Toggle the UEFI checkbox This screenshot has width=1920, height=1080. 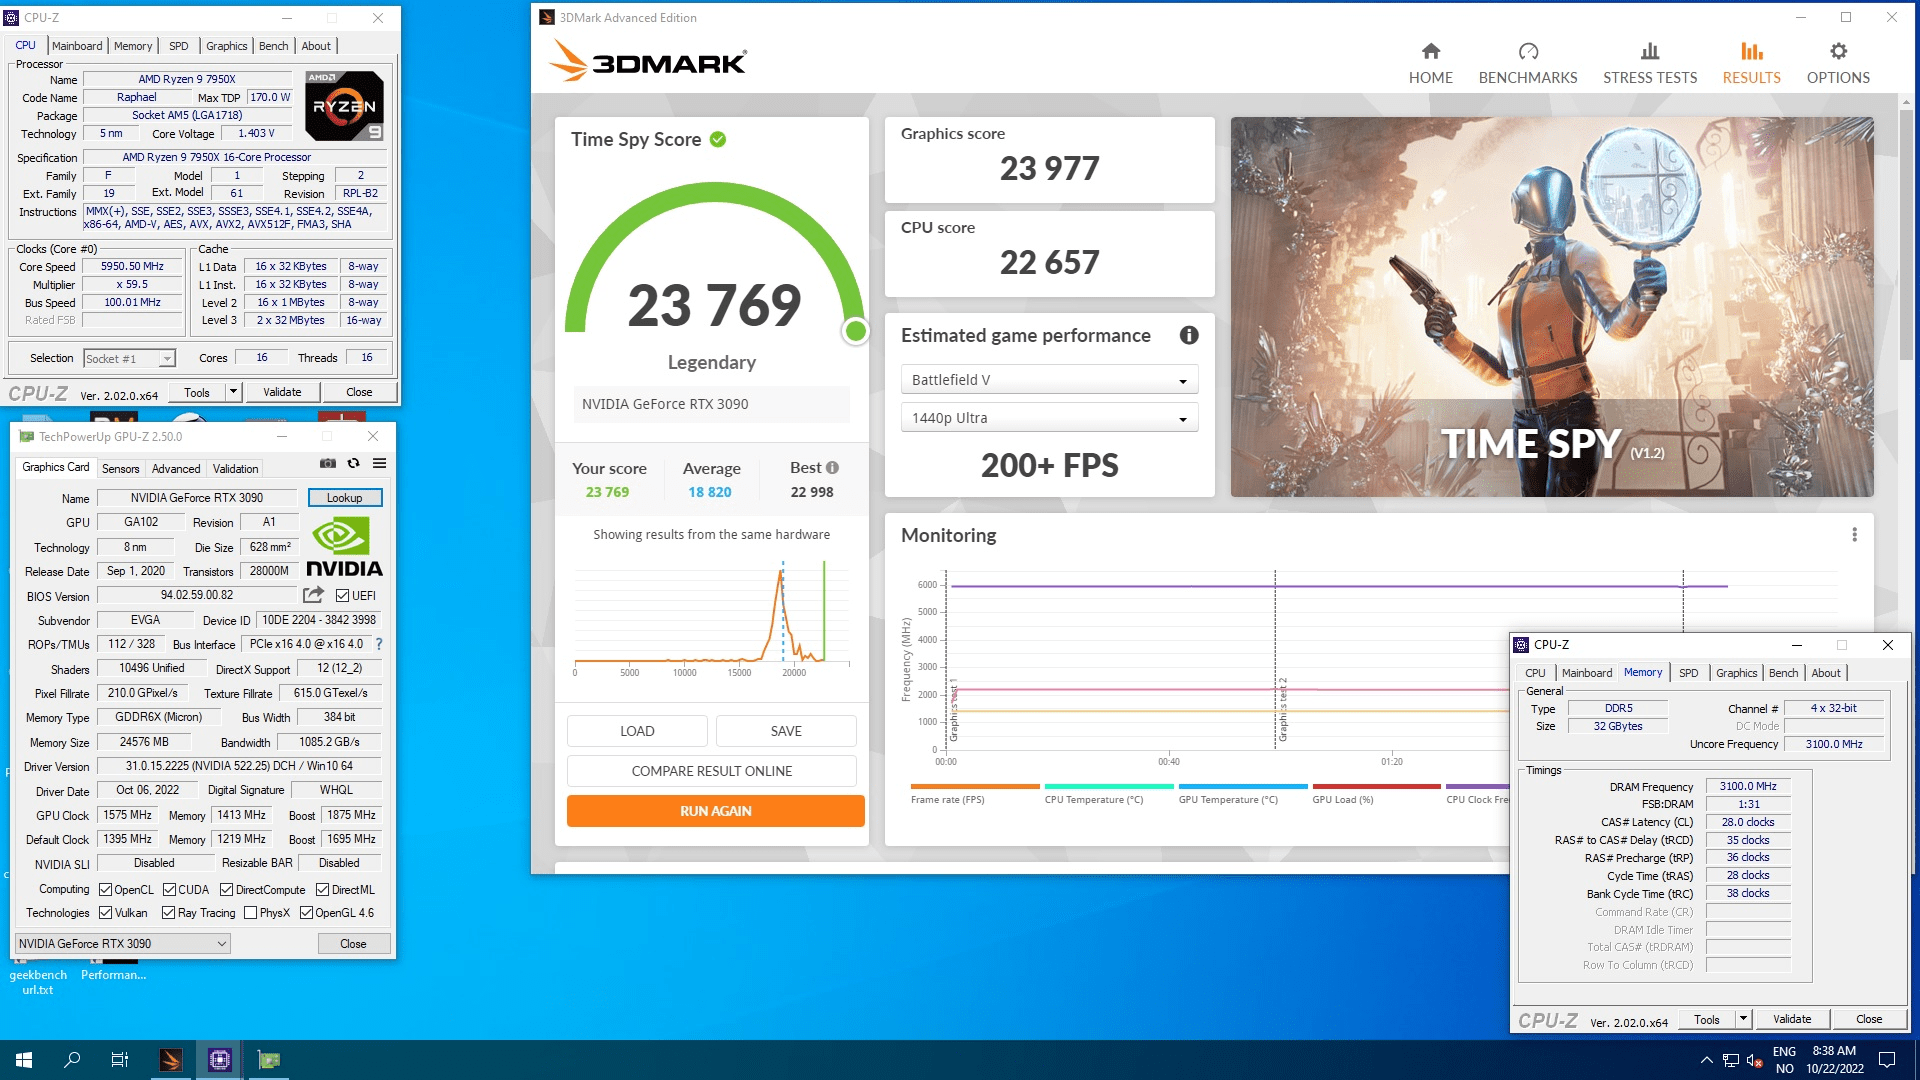342,596
